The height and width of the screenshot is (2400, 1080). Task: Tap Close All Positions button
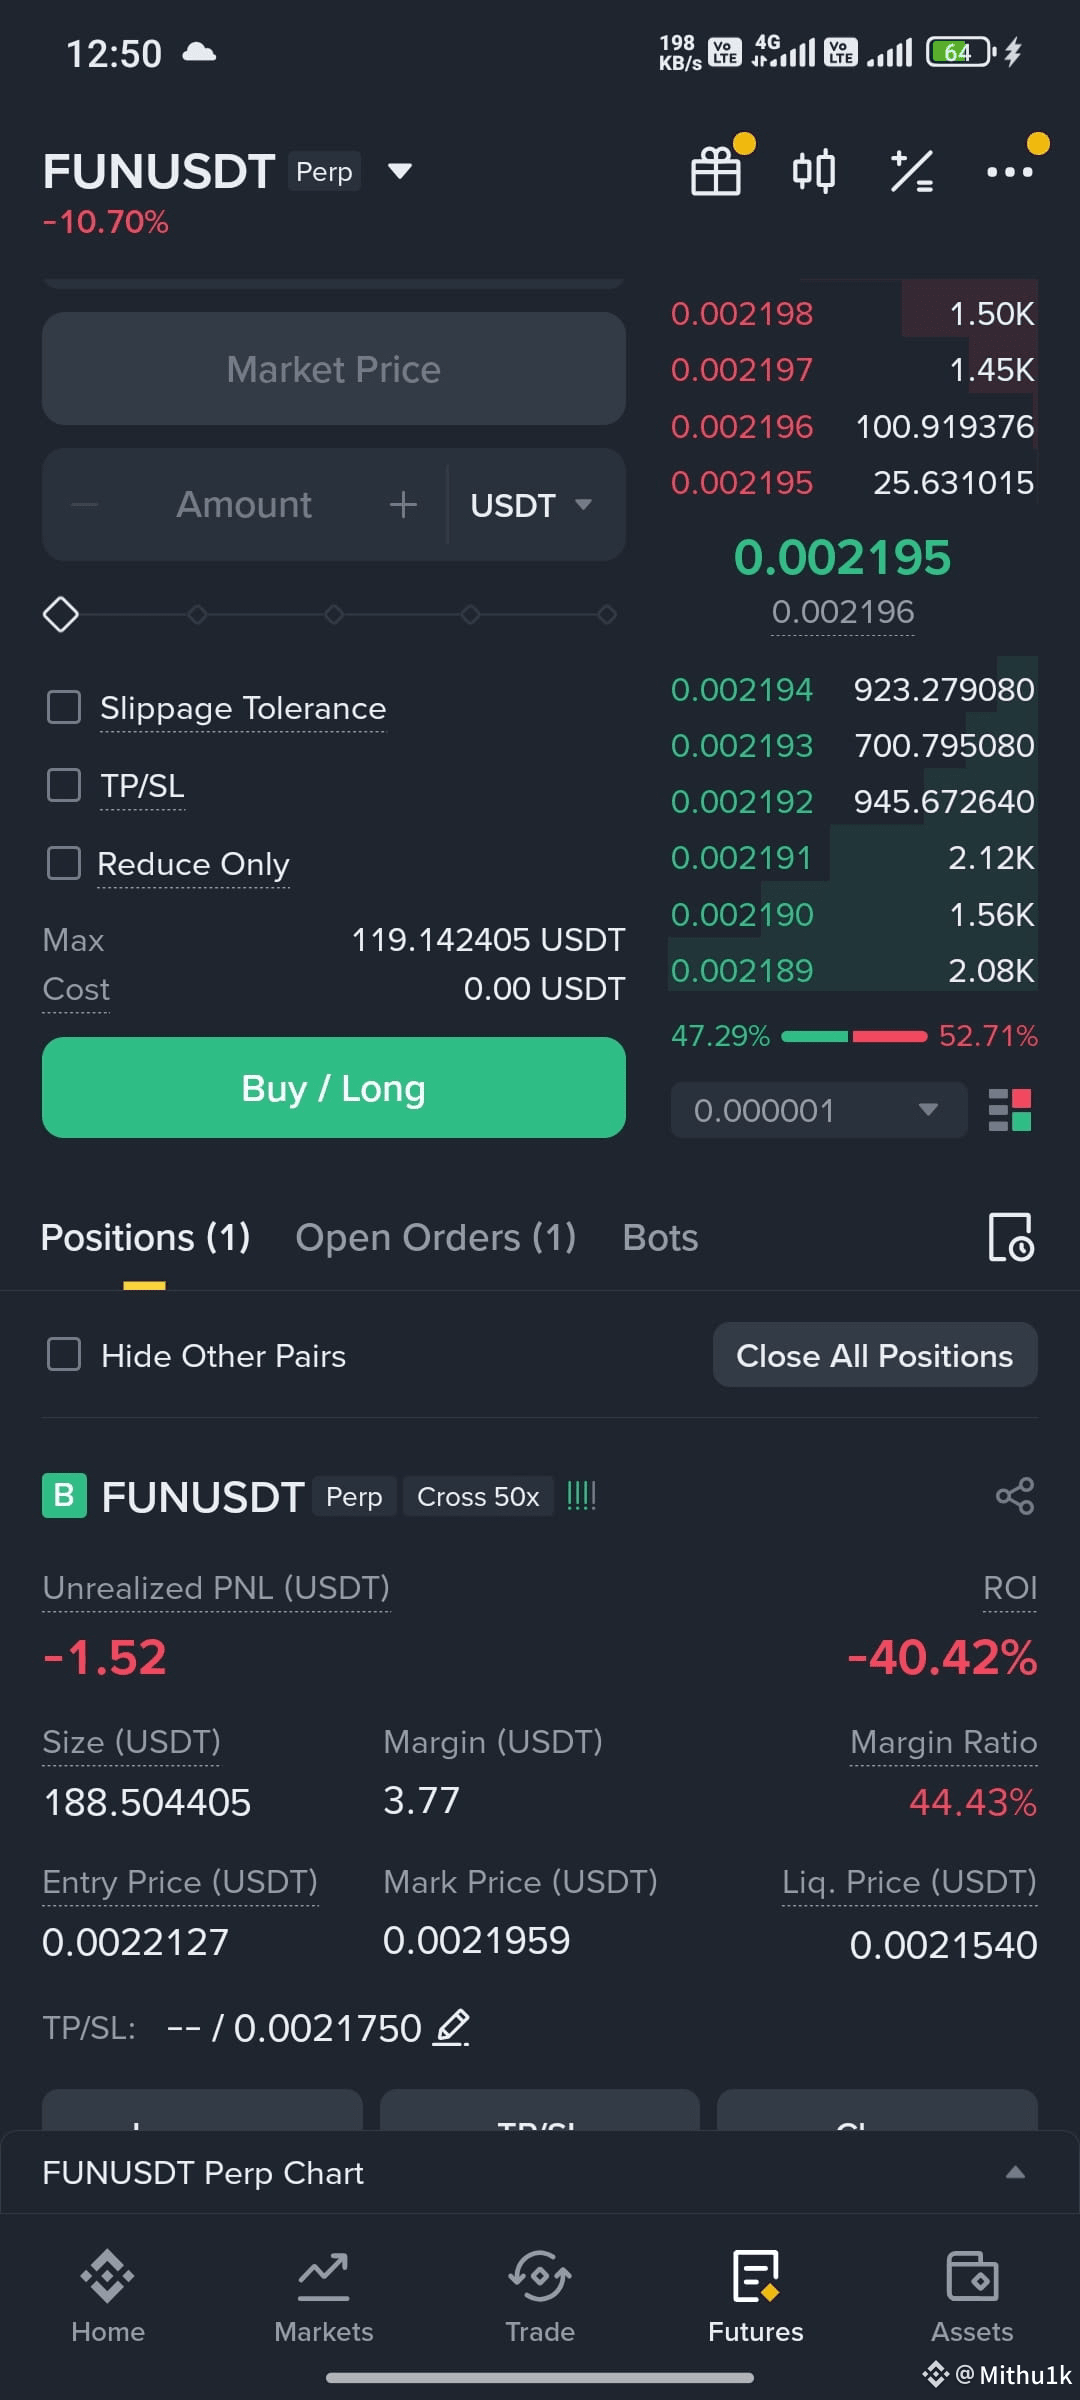coord(875,1355)
